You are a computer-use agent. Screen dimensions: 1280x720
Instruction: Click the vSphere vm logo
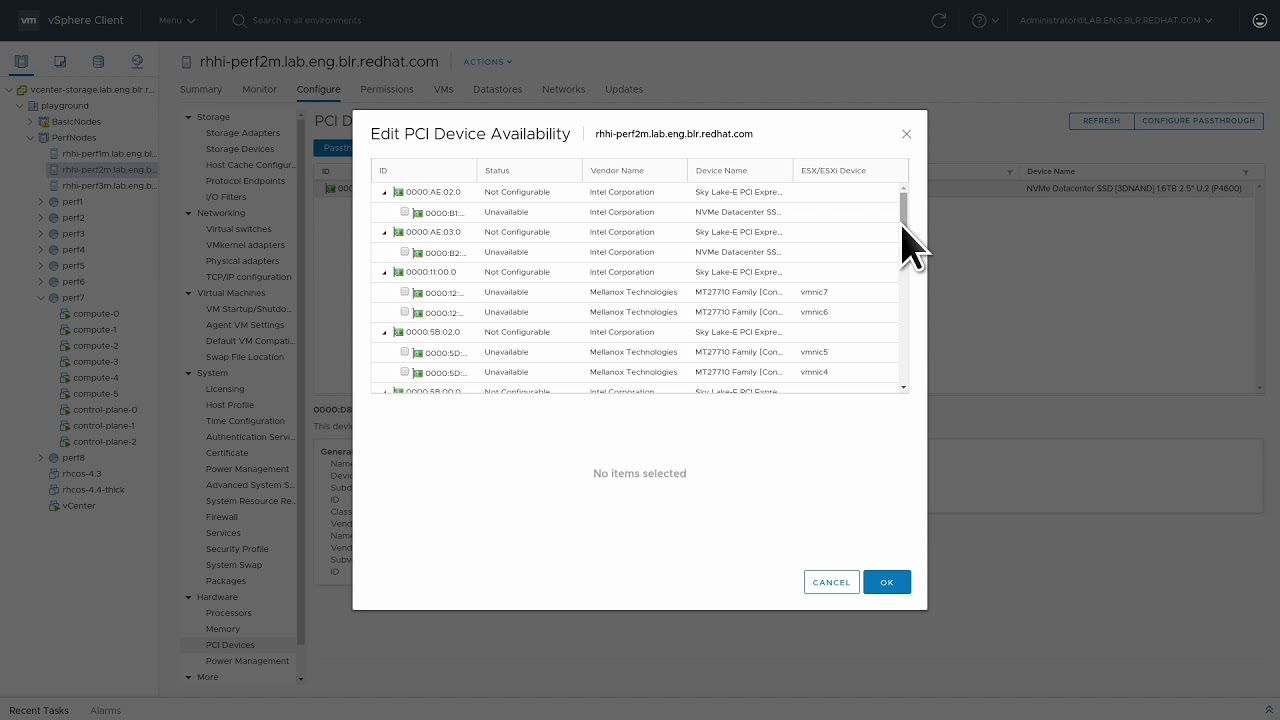(x=28, y=20)
